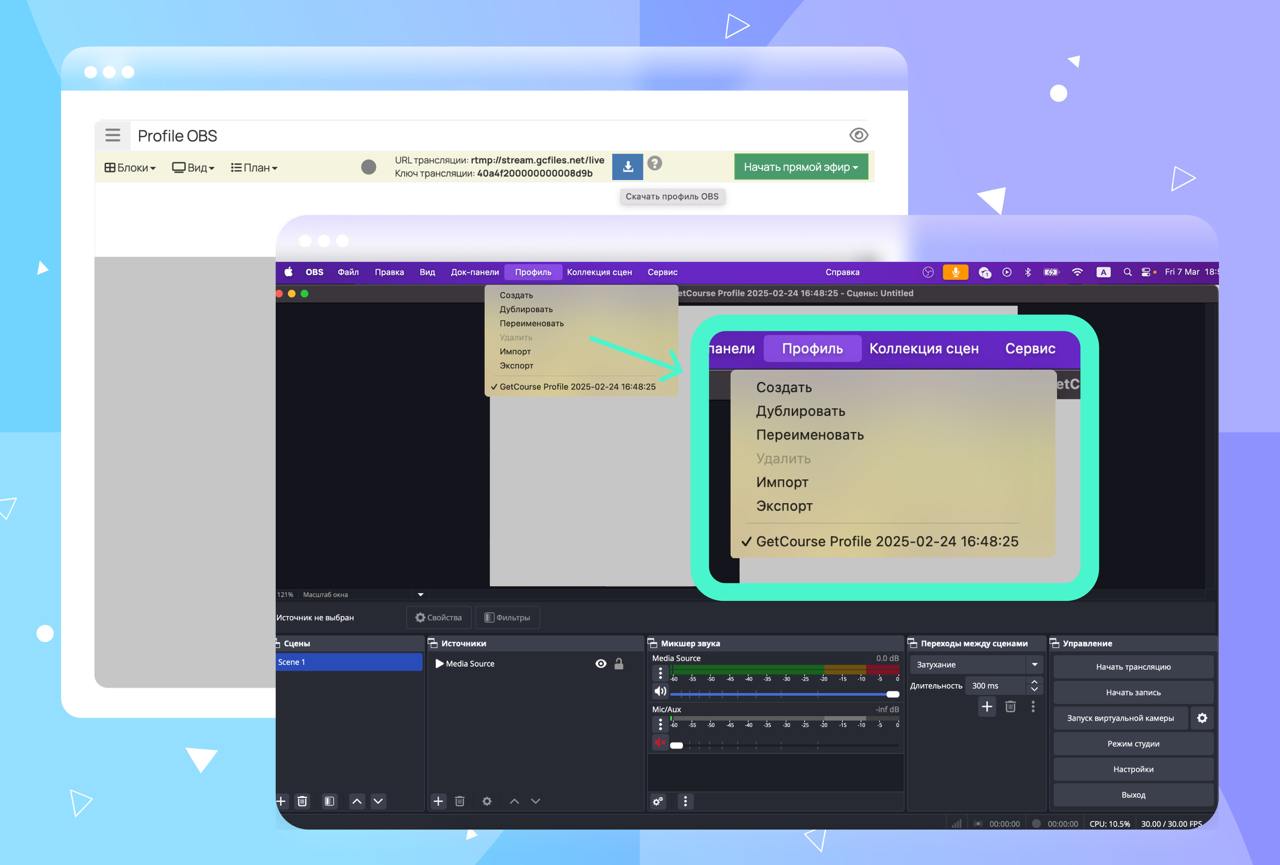
Task: Open scene filters icon in Scenes panel
Action: [329, 801]
